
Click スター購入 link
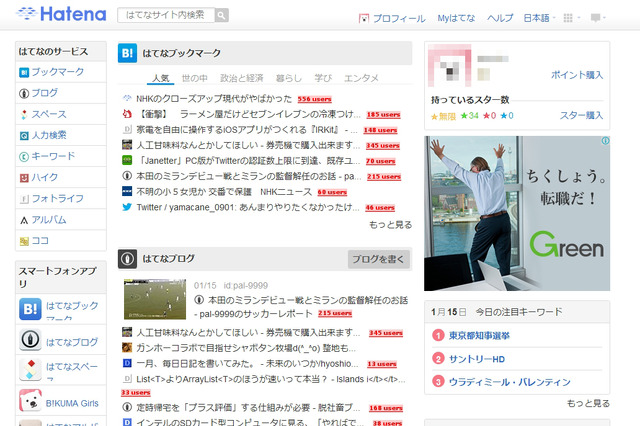581,115
